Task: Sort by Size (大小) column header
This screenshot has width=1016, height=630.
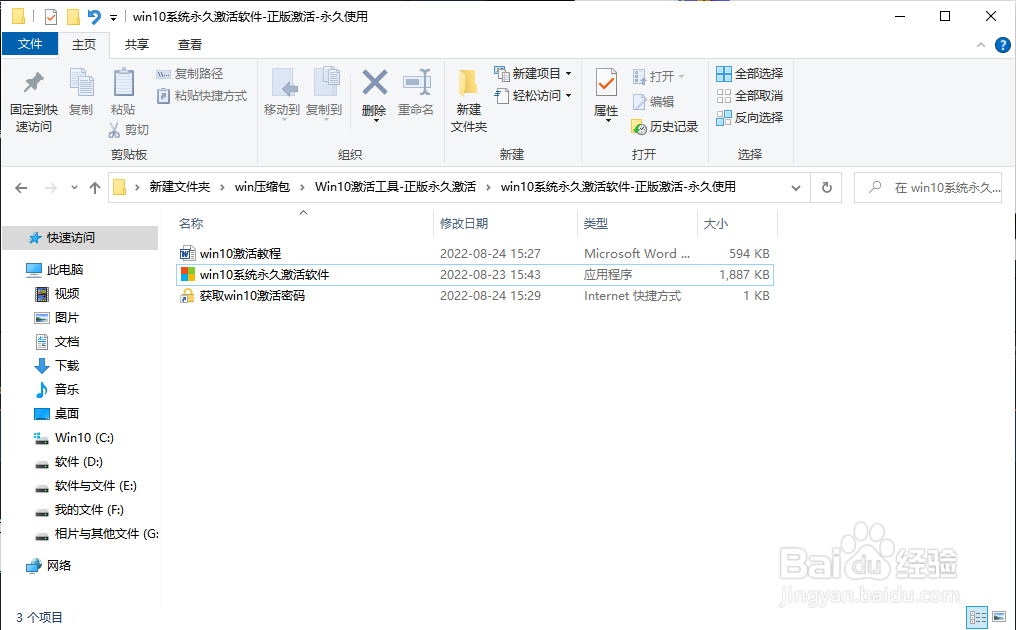Action: 716,224
